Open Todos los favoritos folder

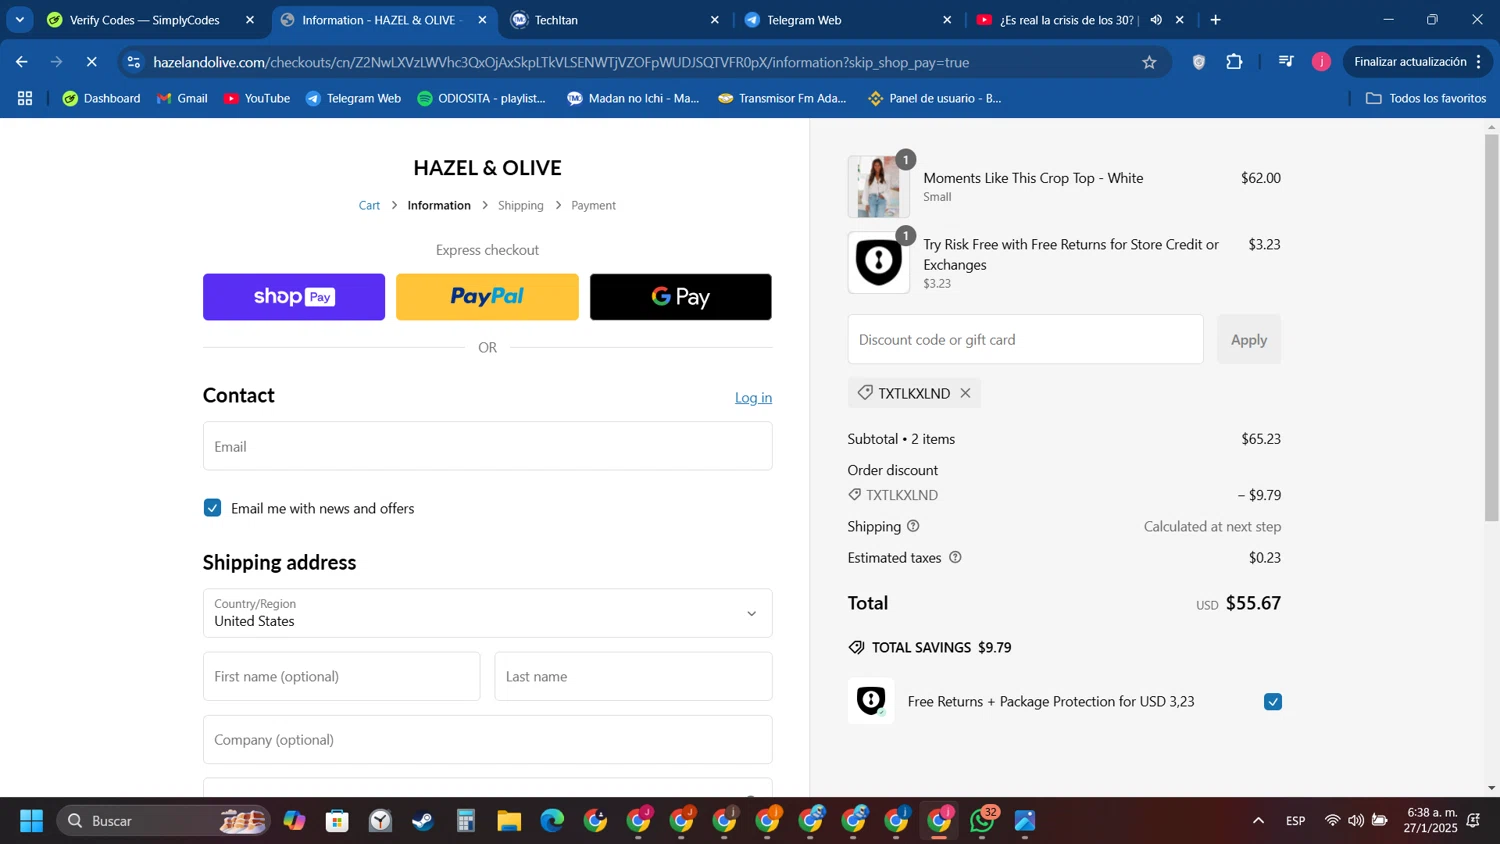coord(1426,98)
